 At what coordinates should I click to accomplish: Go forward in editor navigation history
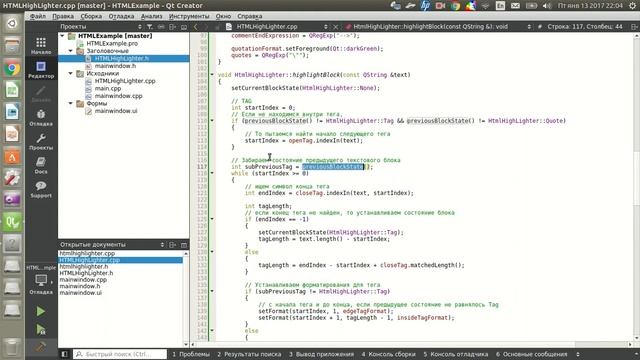pyautogui.click(x=207, y=27)
